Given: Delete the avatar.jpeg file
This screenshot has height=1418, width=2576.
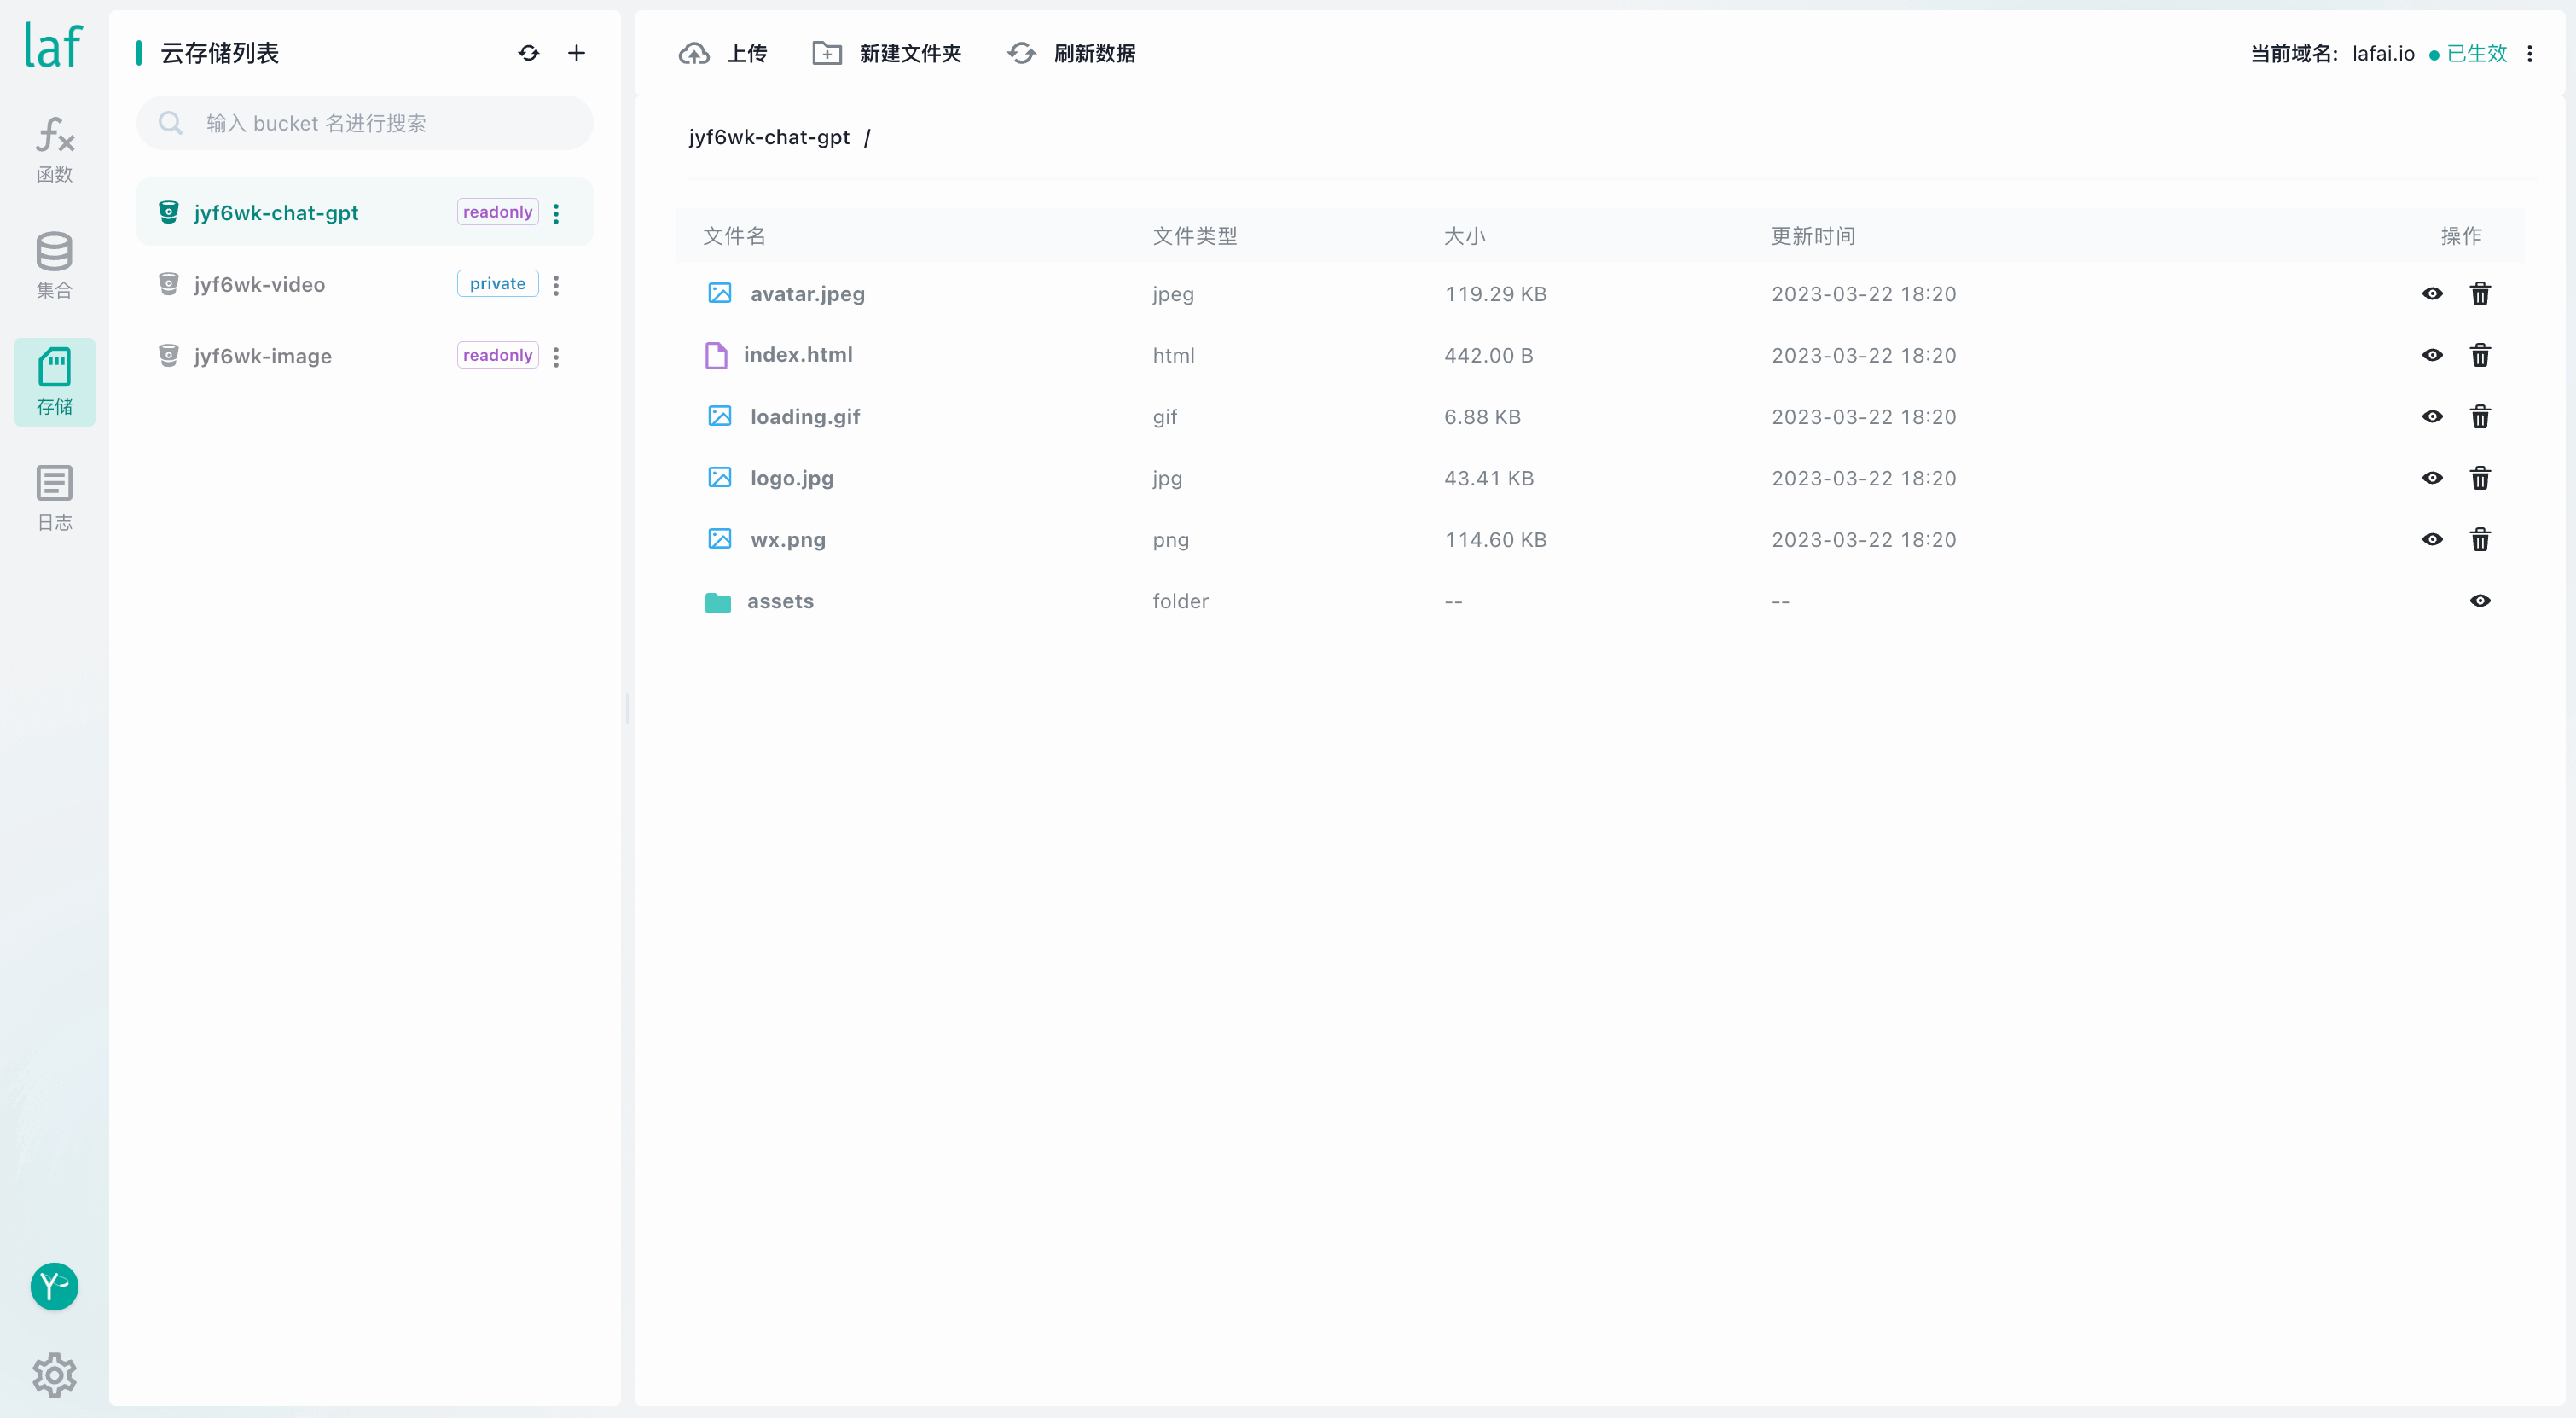Looking at the screenshot, I should [x=2480, y=294].
